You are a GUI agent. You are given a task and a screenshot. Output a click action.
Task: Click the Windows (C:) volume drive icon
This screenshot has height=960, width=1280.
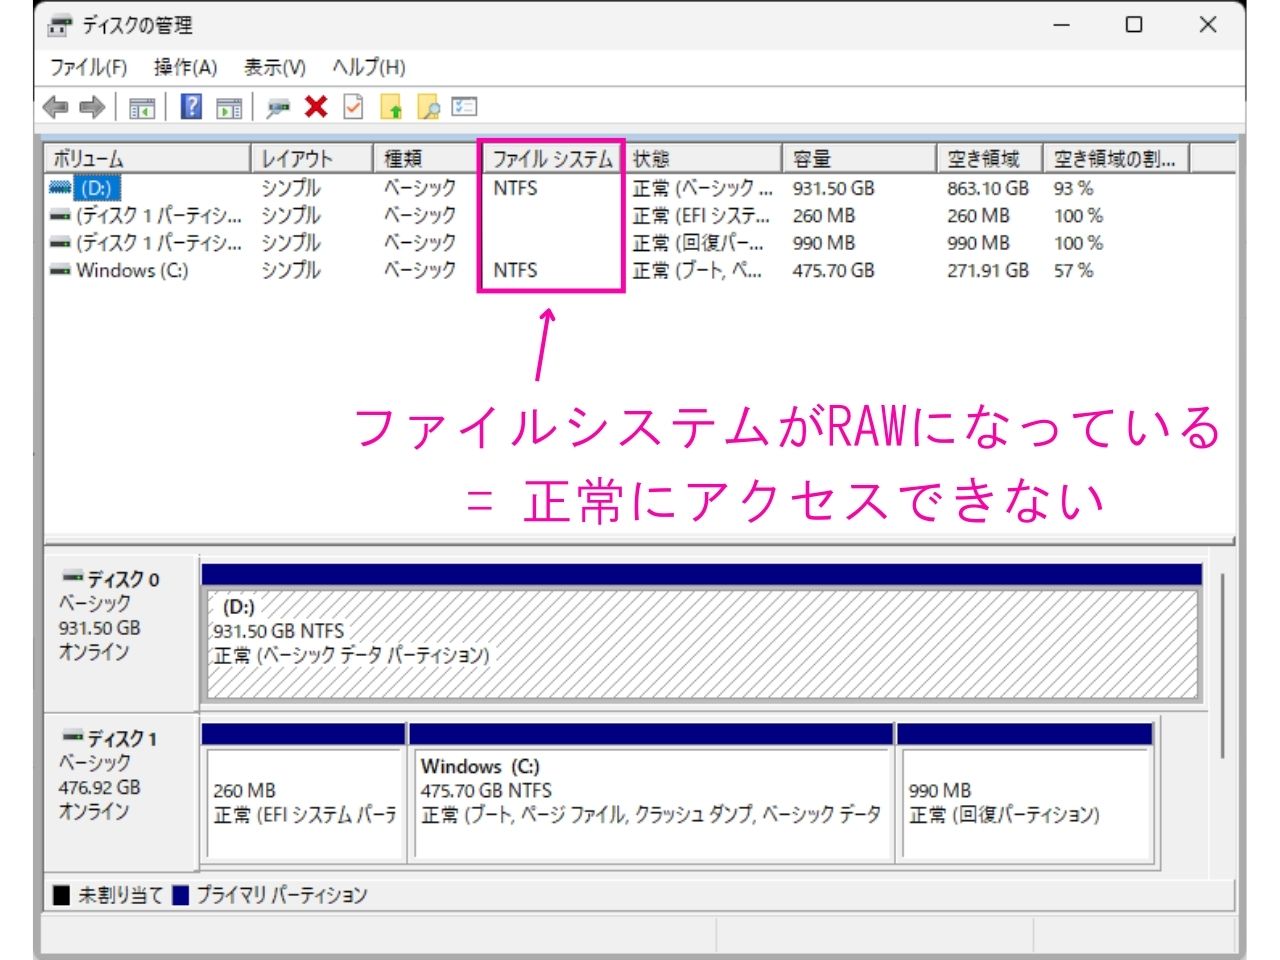(x=60, y=270)
